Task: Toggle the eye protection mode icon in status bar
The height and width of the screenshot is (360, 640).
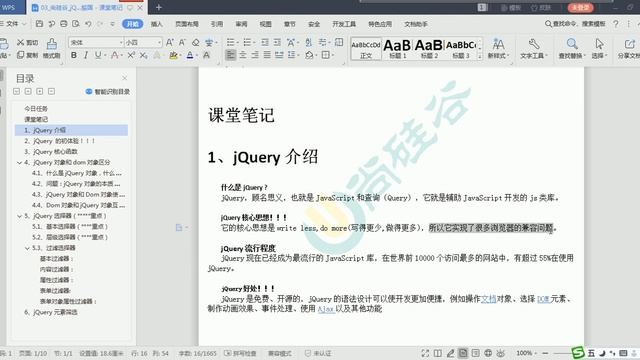Action: [501, 353]
